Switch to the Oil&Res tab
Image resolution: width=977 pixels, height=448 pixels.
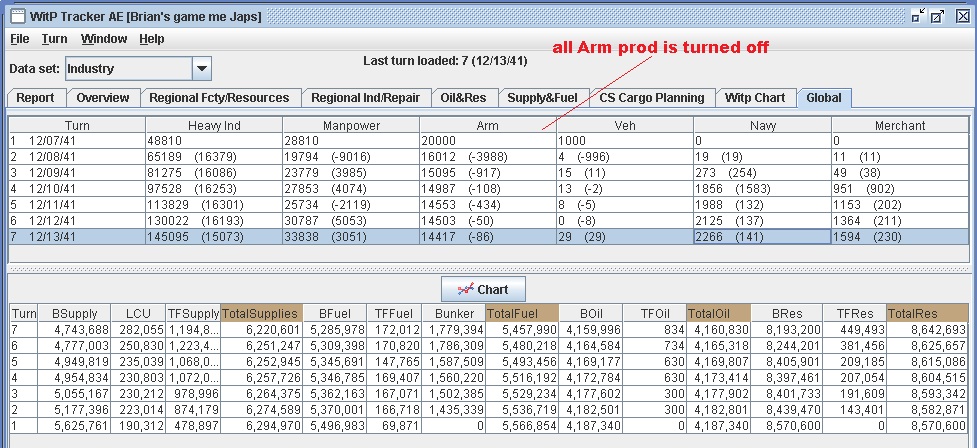click(x=464, y=98)
